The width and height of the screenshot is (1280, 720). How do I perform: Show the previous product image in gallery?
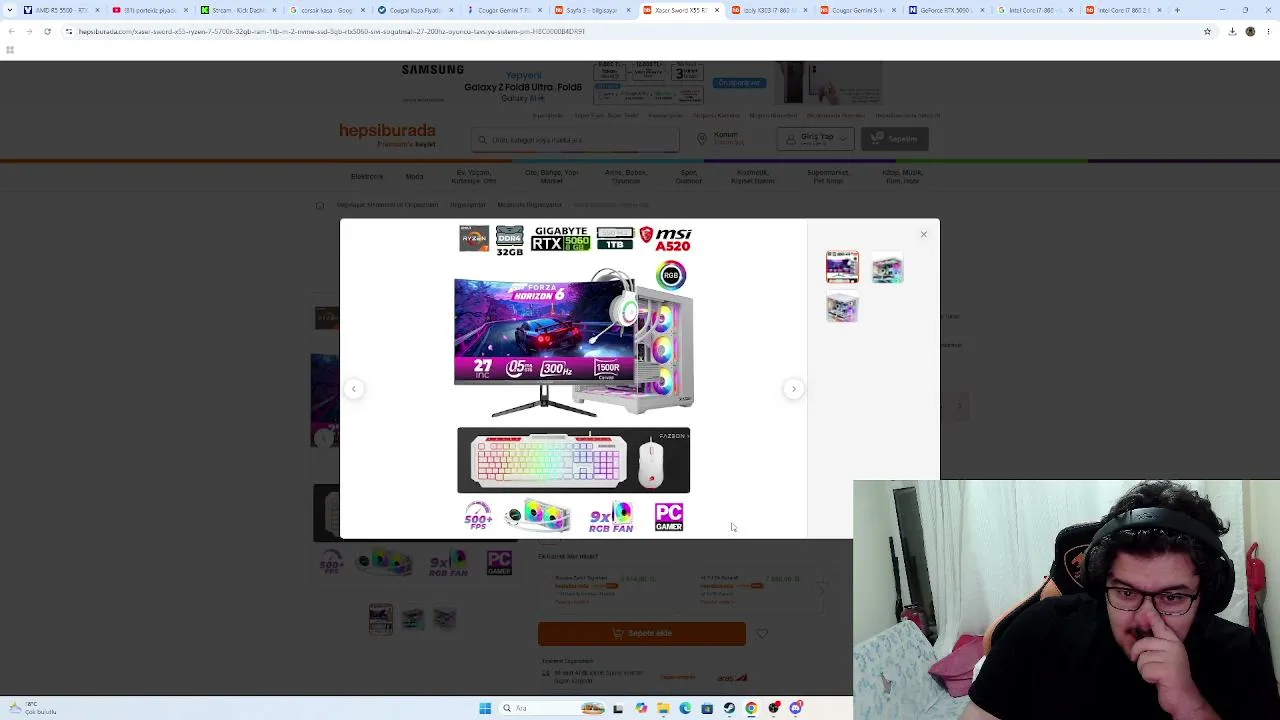pyautogui.click(x=353, y=389)
